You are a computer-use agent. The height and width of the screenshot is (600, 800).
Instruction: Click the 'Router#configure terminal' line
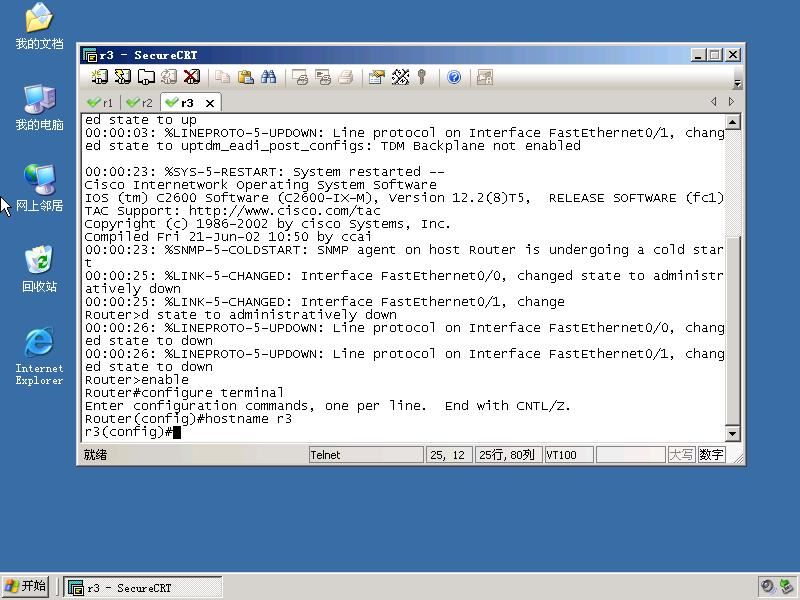(184, 393)
